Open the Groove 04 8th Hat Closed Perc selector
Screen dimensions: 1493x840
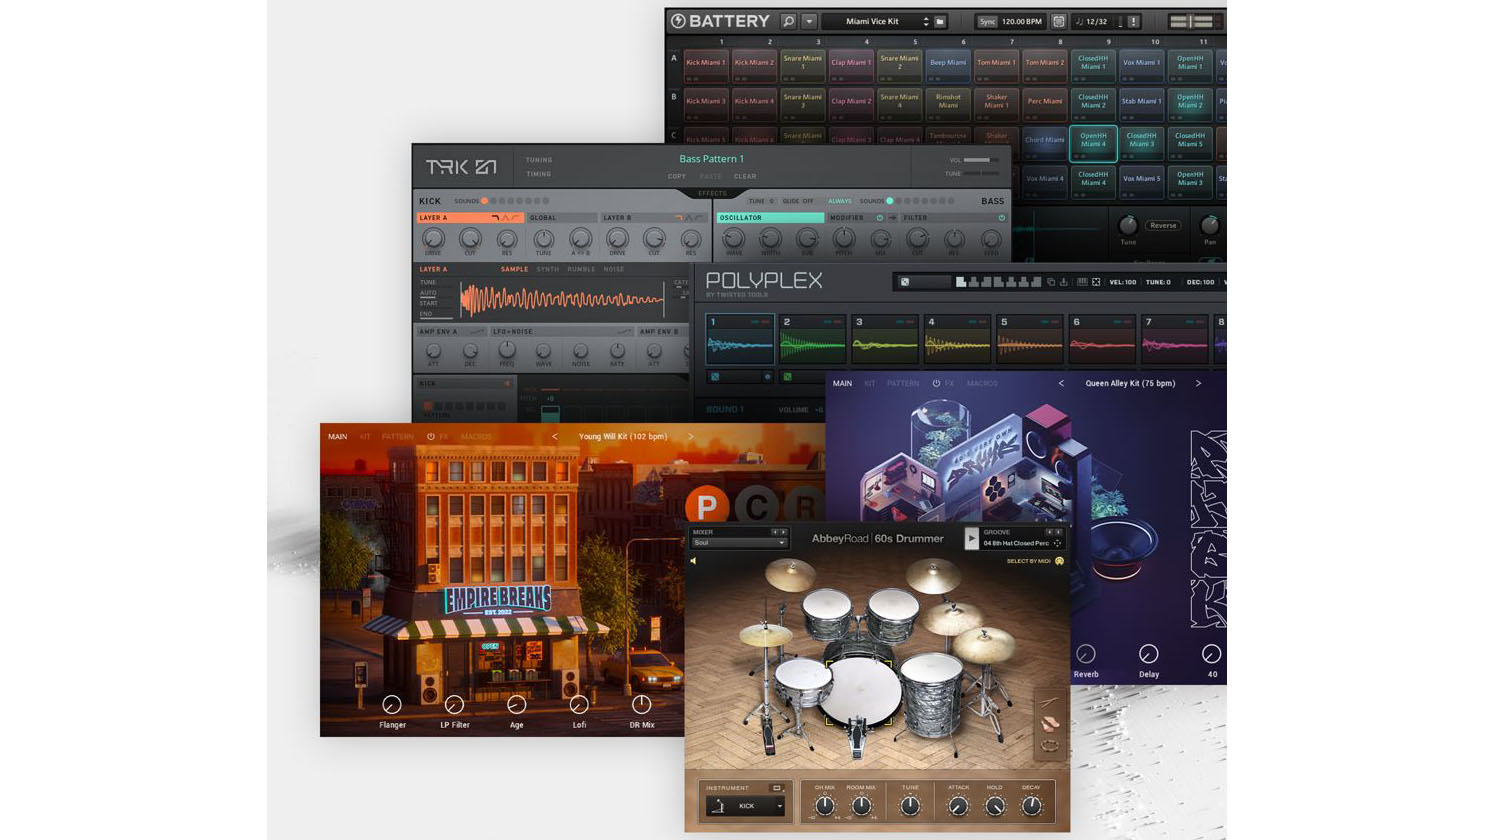point(1015,543)
